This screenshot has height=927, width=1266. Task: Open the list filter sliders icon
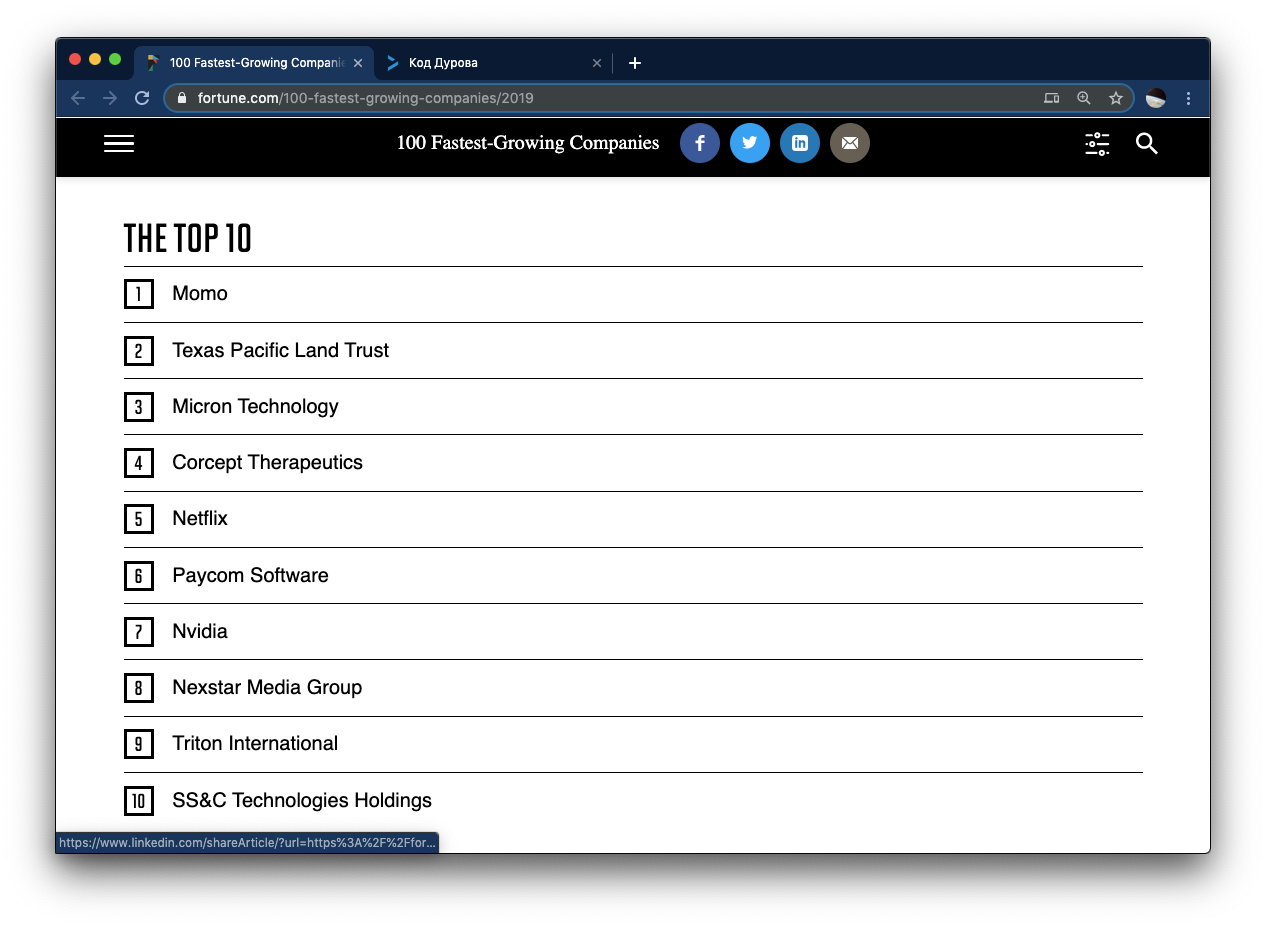coord(1097,144)
